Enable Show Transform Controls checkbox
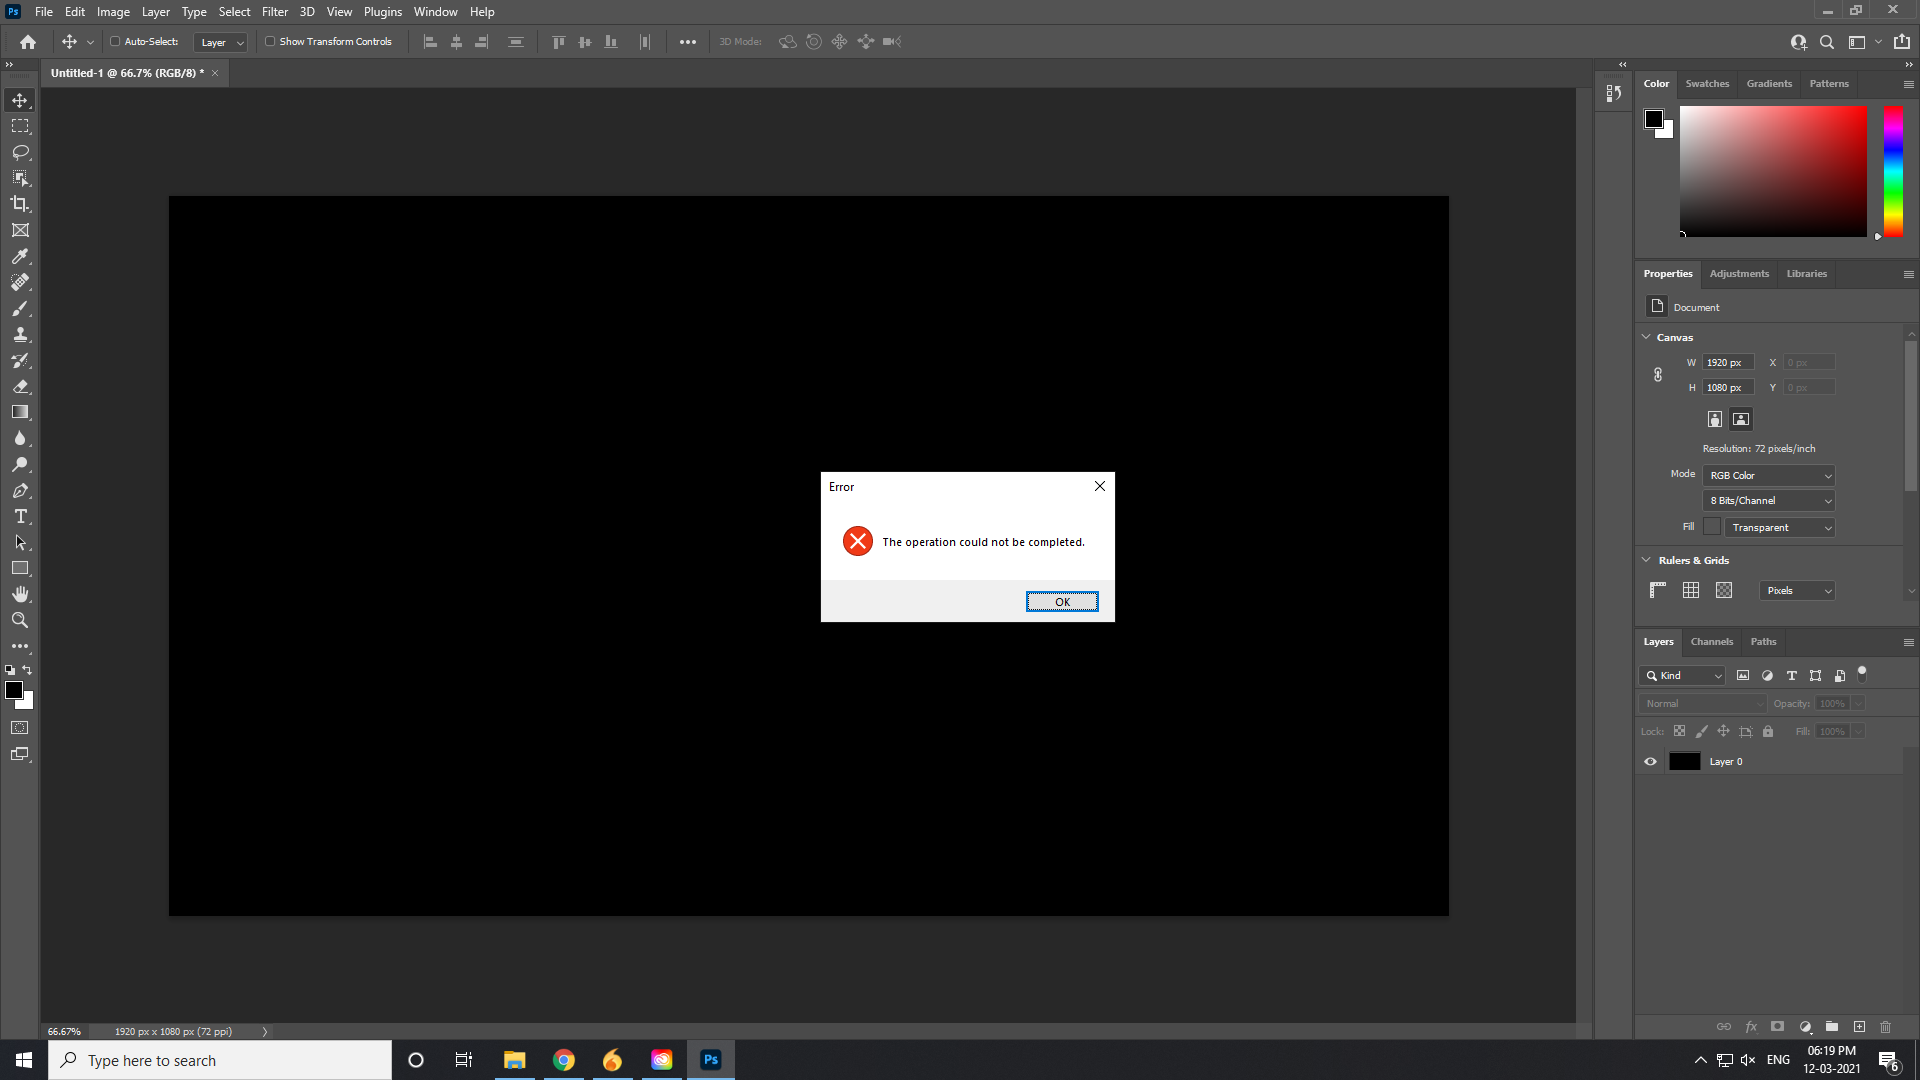This screenshot has height=1080, width=1920. 270,42
